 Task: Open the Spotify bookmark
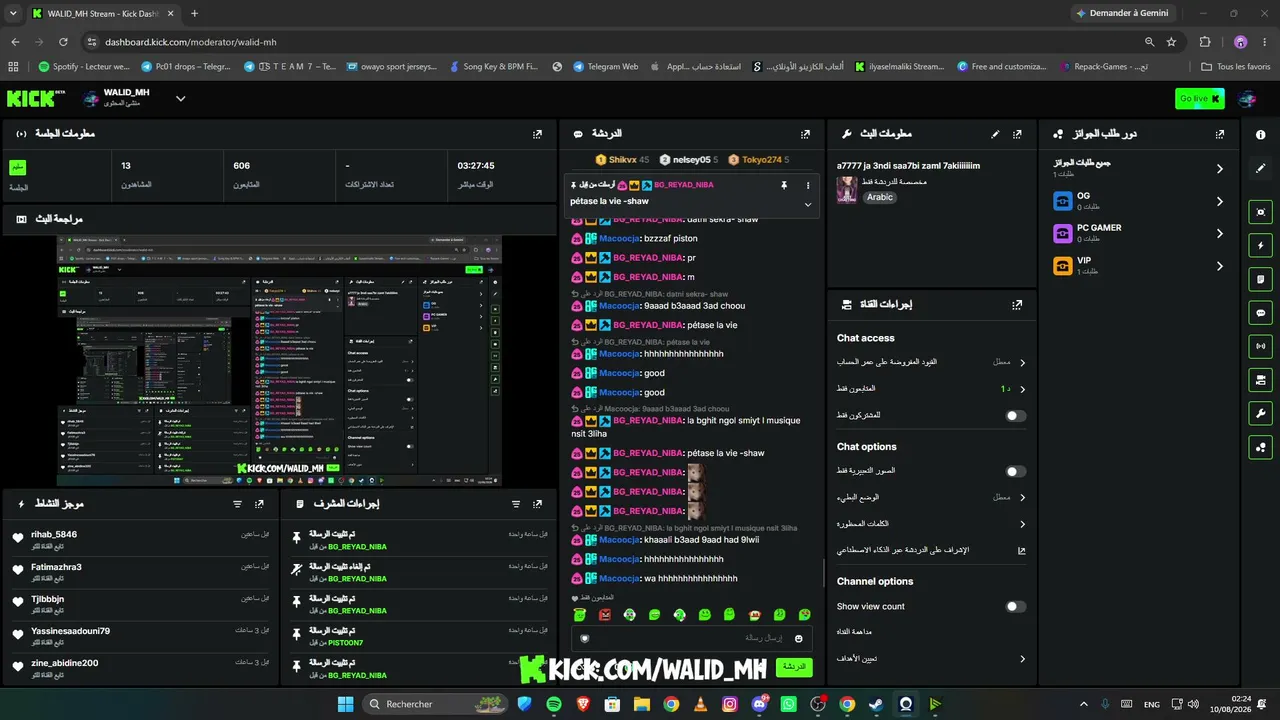click(x=84, y=67)
